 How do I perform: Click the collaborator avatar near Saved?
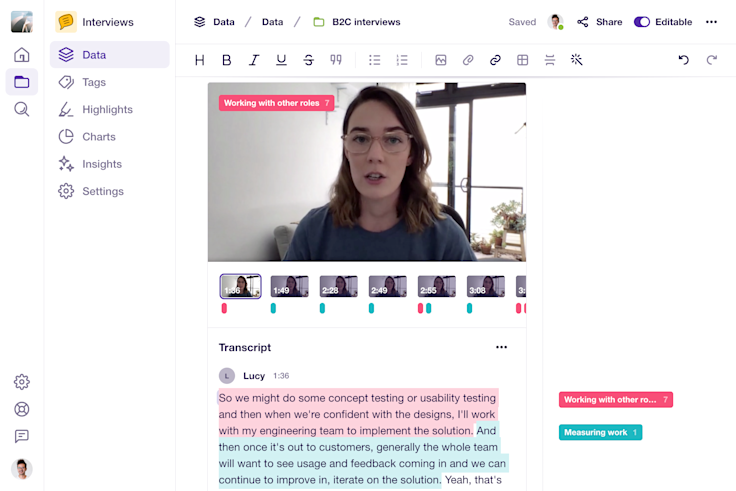pyautogui.click(x=555, y=22)
